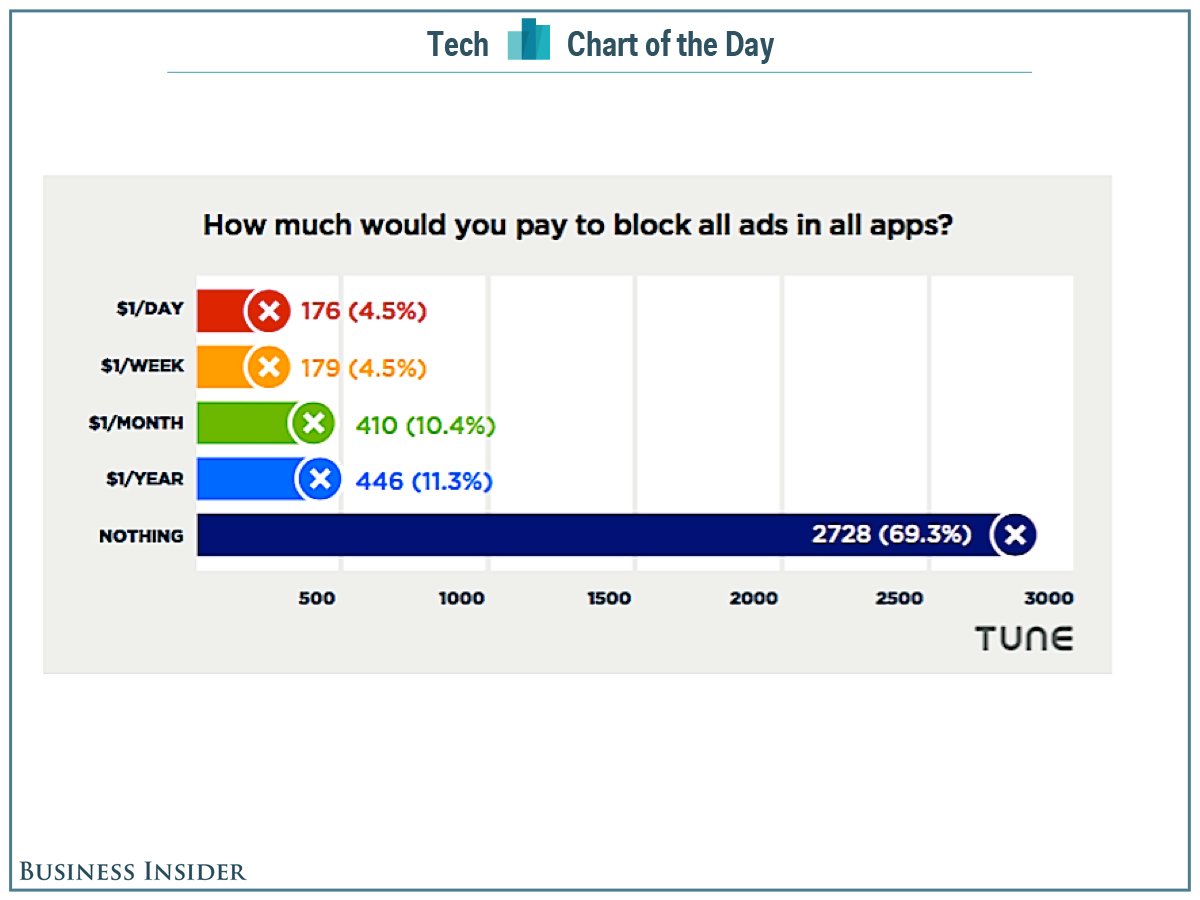Click the orange X icon on $1/WEEK bar

267,368
